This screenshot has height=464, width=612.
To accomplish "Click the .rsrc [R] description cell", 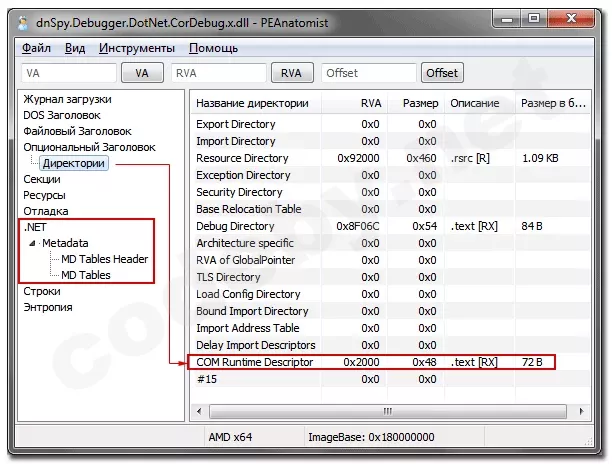I will pyautogui.click(x=470, y=158).
